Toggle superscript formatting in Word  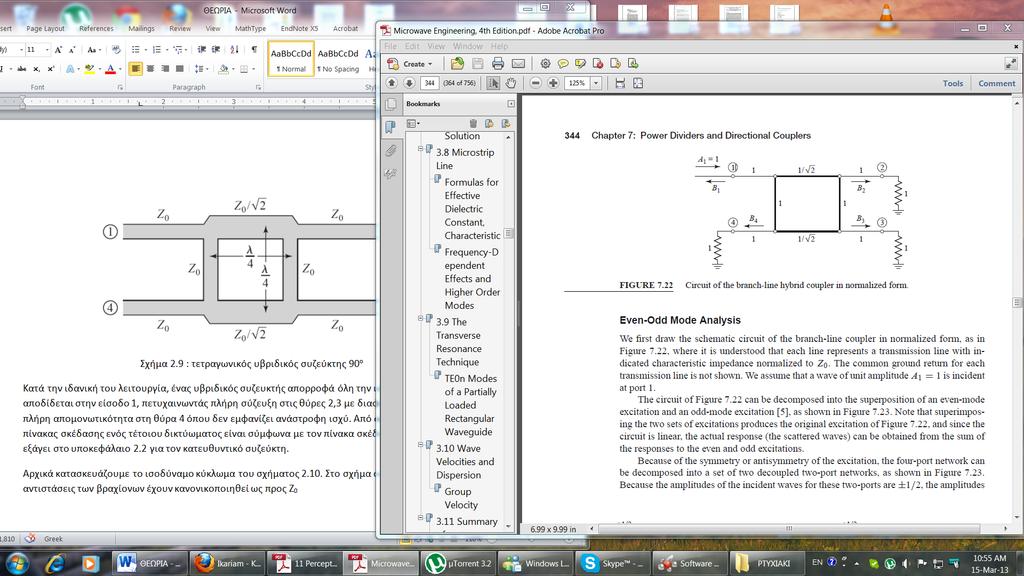[x=51, y=69]
